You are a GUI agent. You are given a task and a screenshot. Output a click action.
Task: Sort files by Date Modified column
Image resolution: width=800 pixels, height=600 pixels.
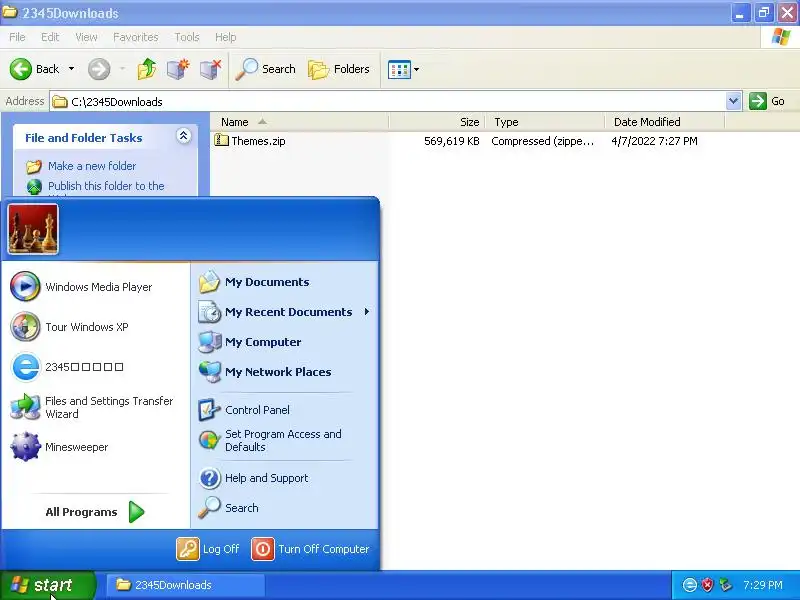pos(665,122)
